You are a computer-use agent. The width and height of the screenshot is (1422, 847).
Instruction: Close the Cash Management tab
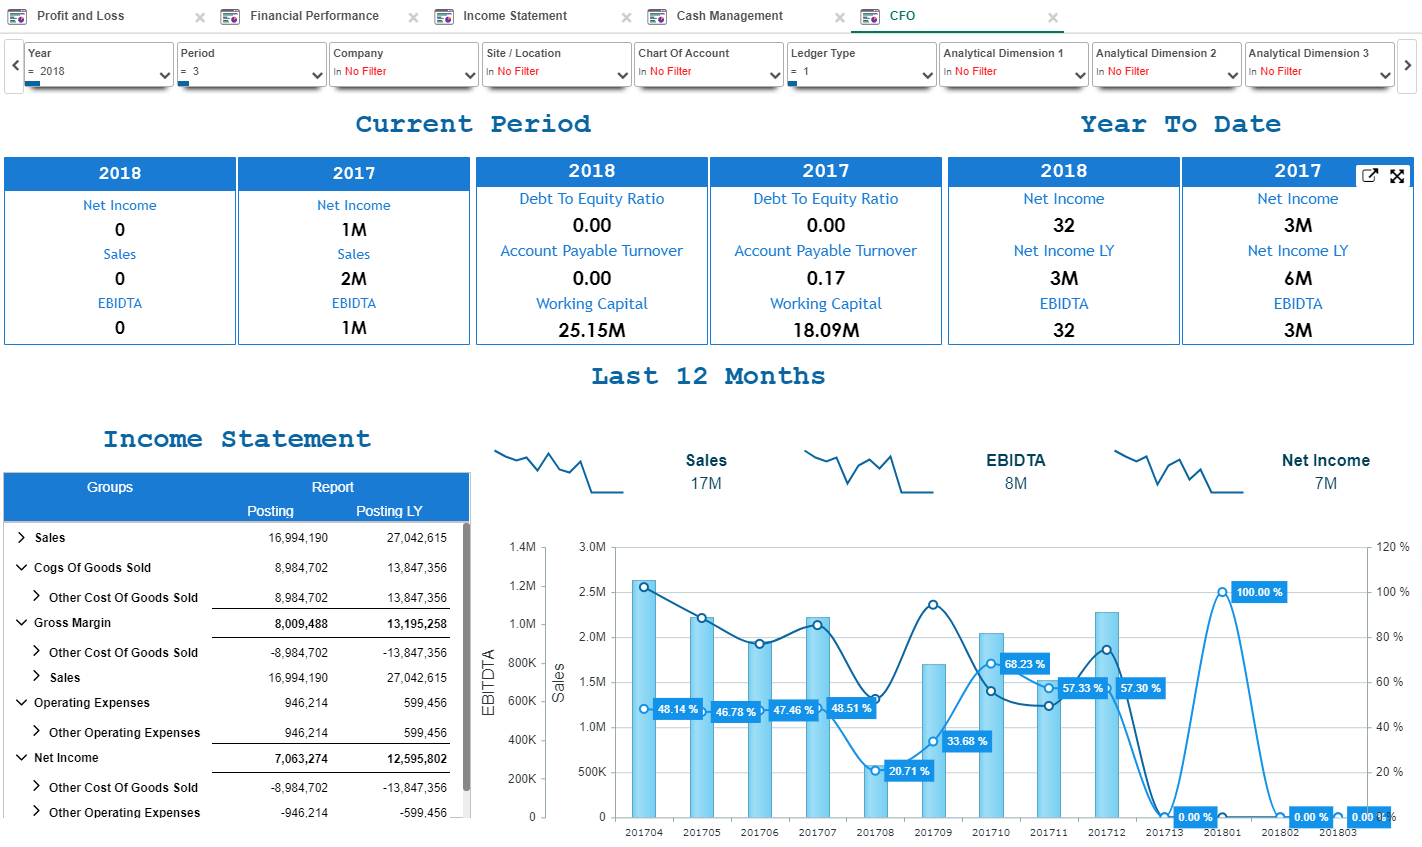(839, 18)
